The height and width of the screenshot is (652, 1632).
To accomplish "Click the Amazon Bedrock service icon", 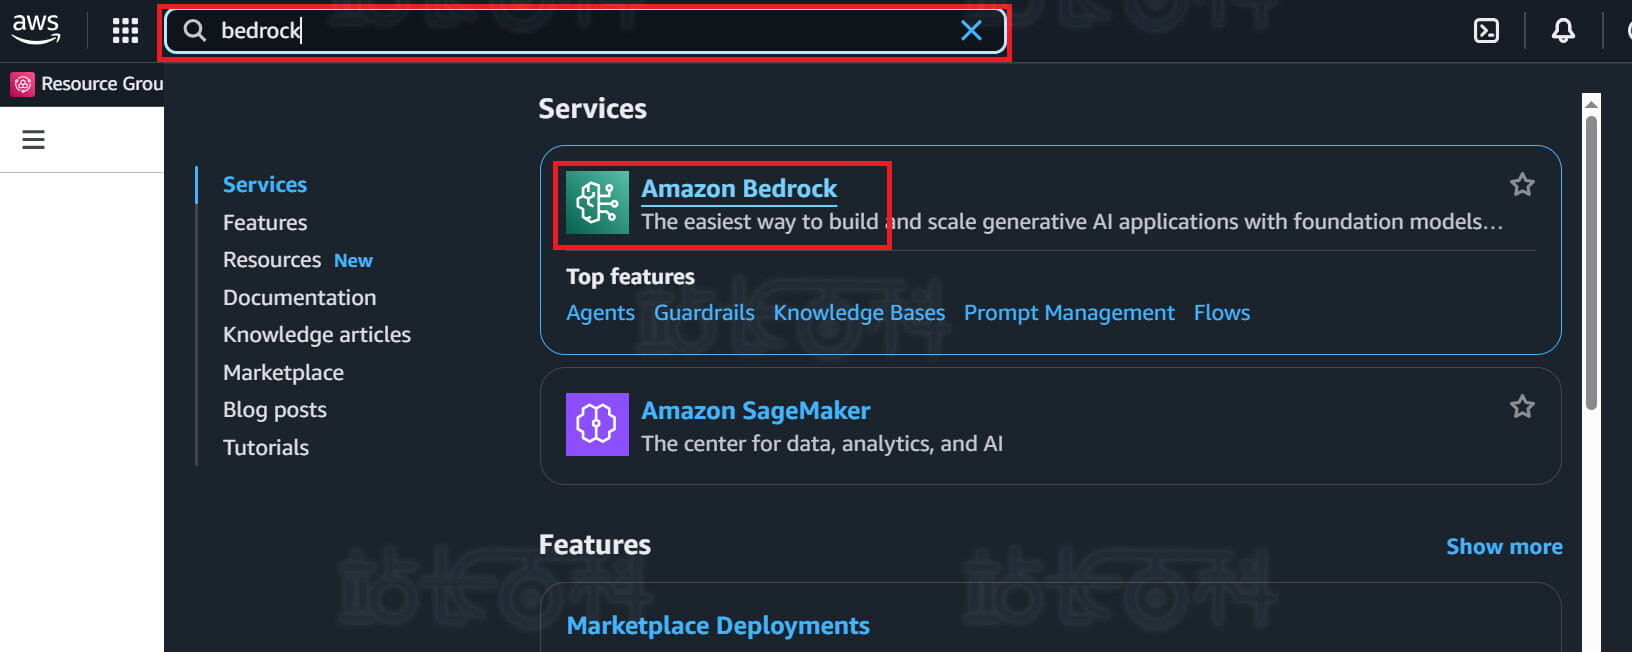I will pos(597,203).
